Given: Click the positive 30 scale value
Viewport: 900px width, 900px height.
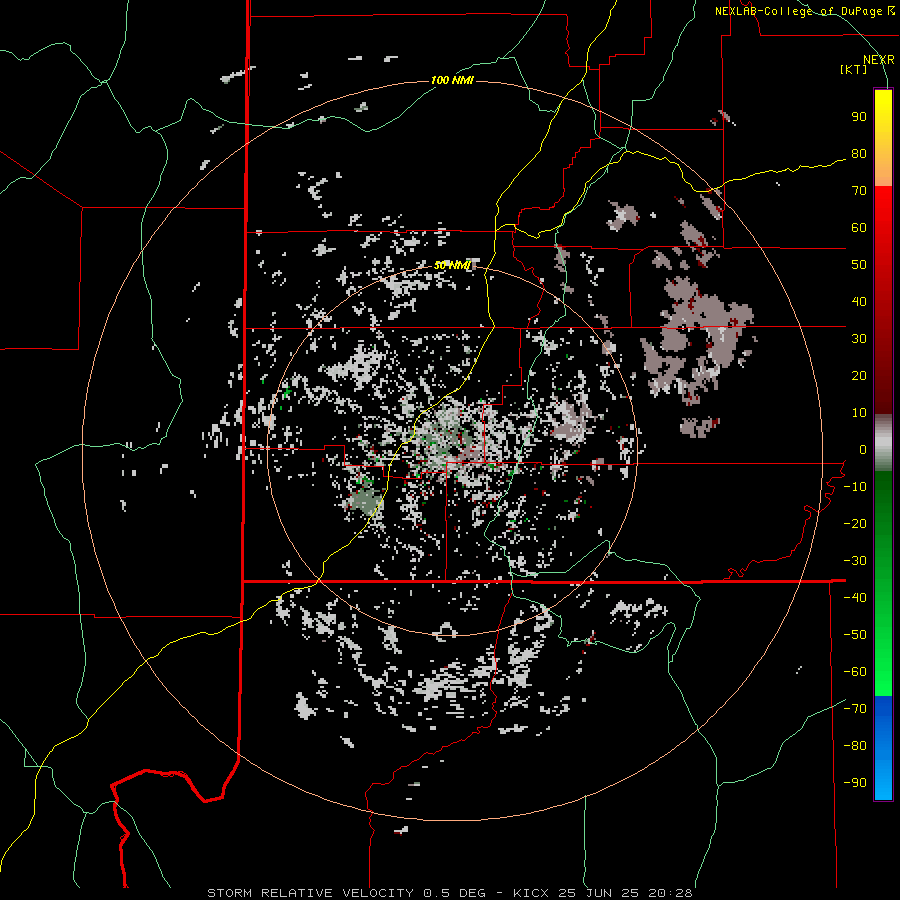Looking at the screenshot, I should (x=859, y=339).
